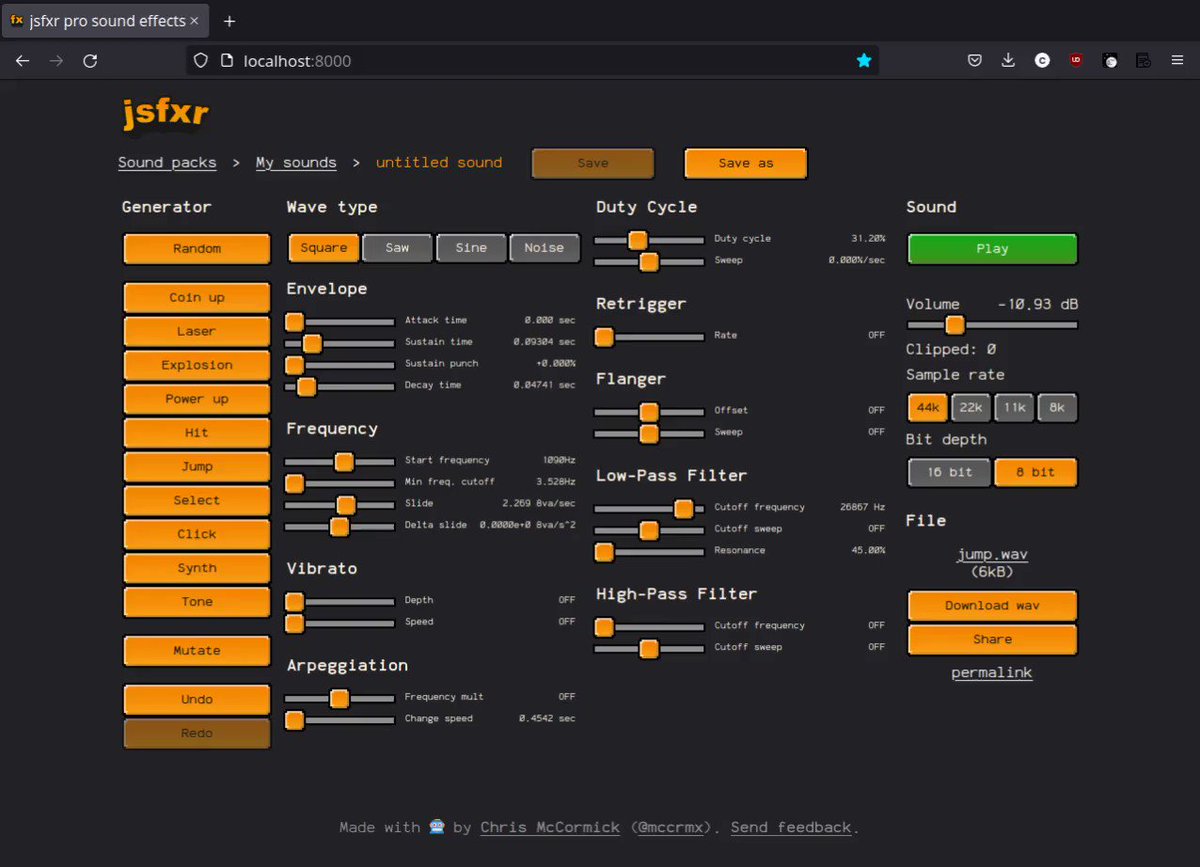This screenshot has height=867, width=1200.
Task: Click the Save button
Action: 593,163
